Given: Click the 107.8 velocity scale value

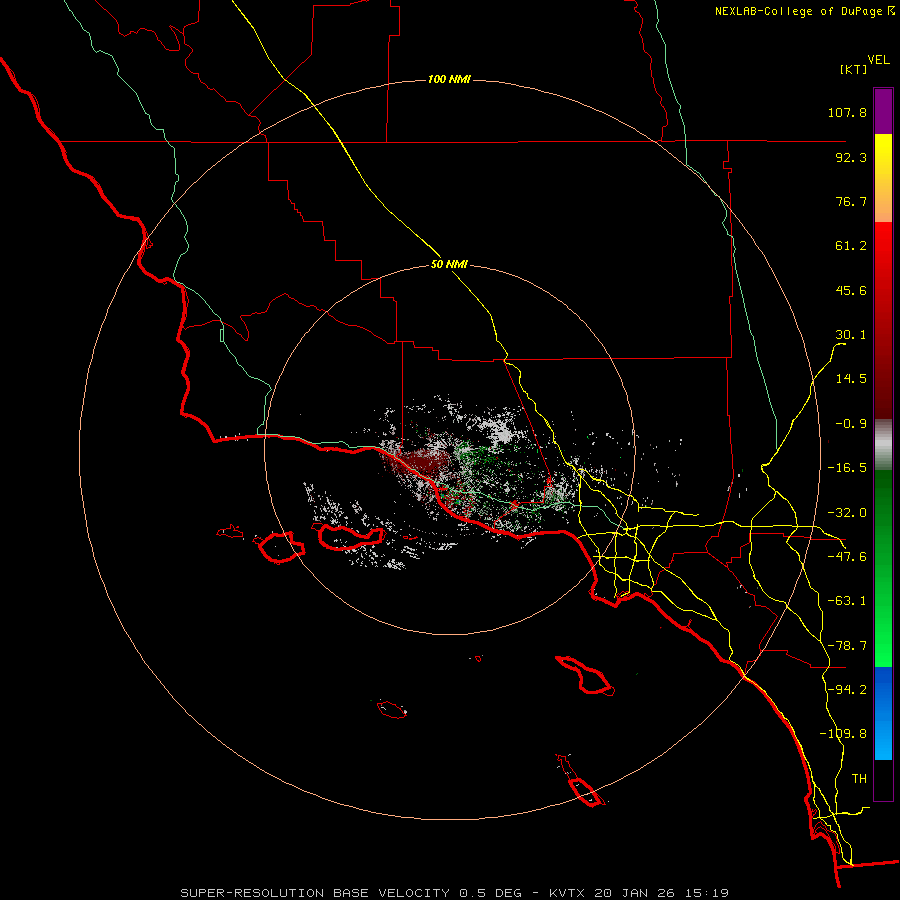Looking at the screenshot, I should (847, 112).
